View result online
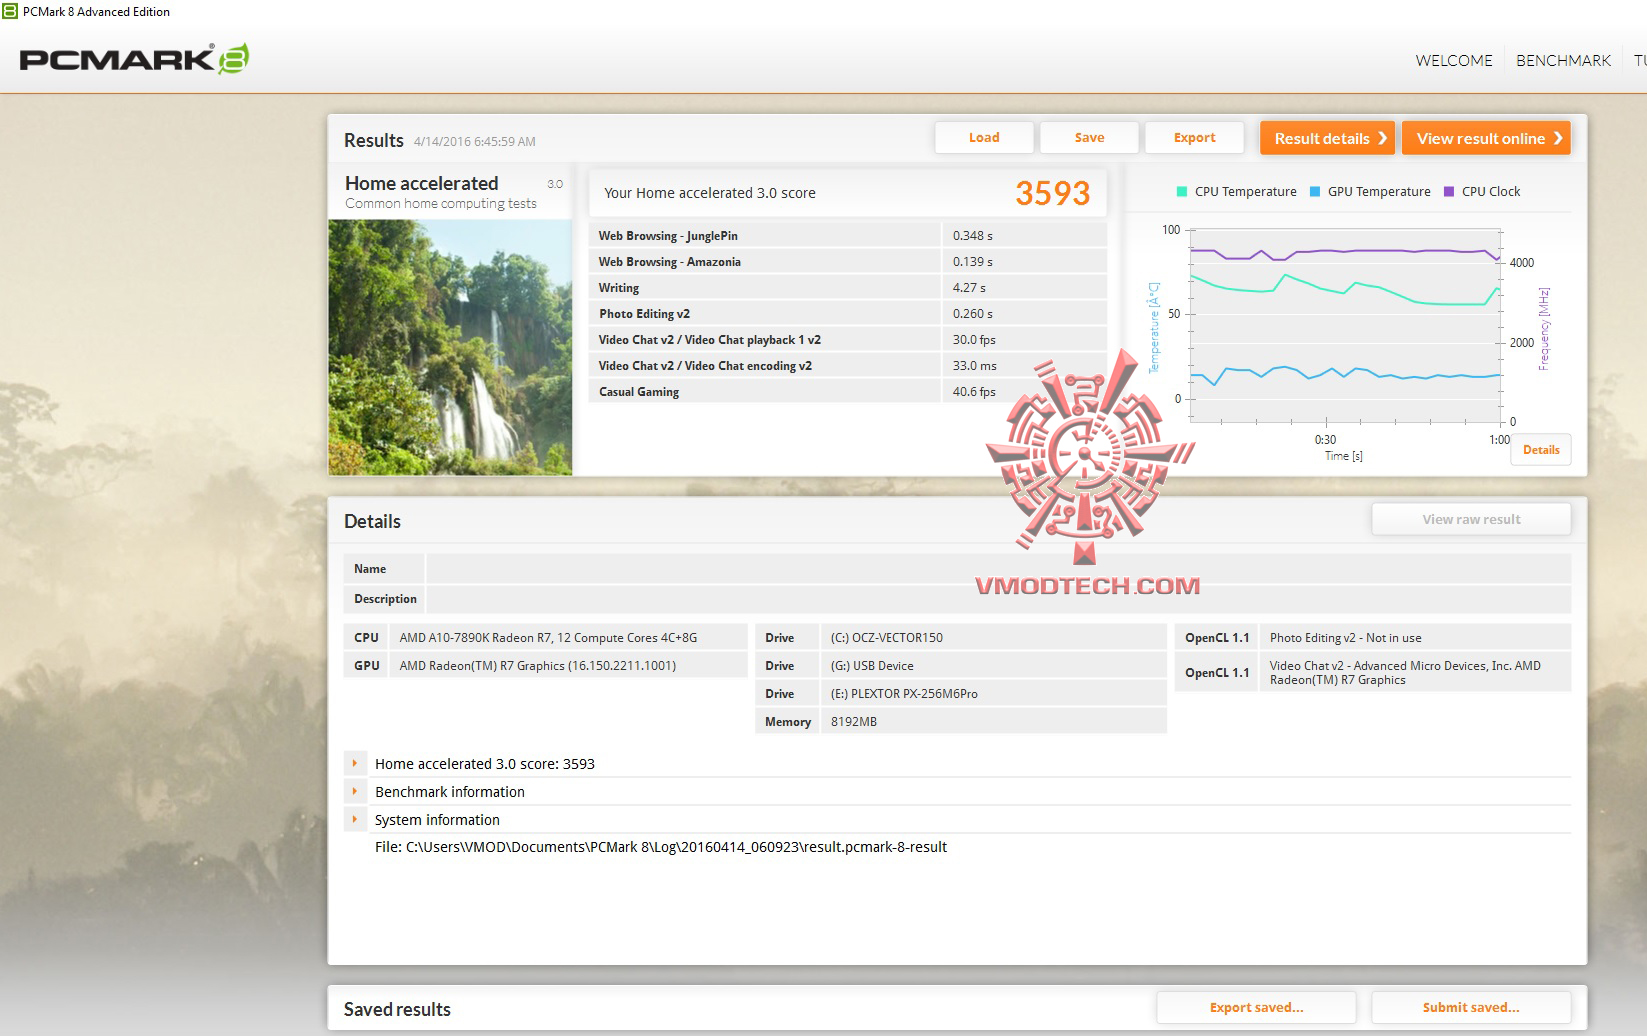1647x1036 pixels. tap(1486, 138)
